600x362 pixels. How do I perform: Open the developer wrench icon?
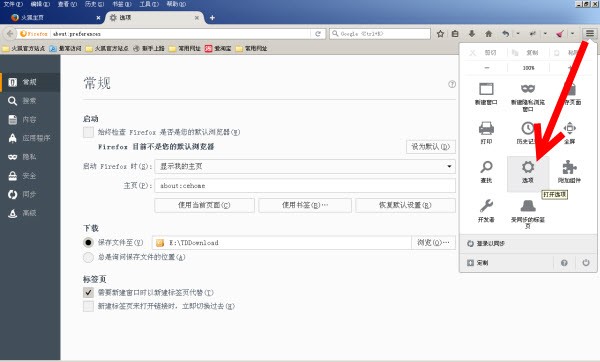pos(486,211)
